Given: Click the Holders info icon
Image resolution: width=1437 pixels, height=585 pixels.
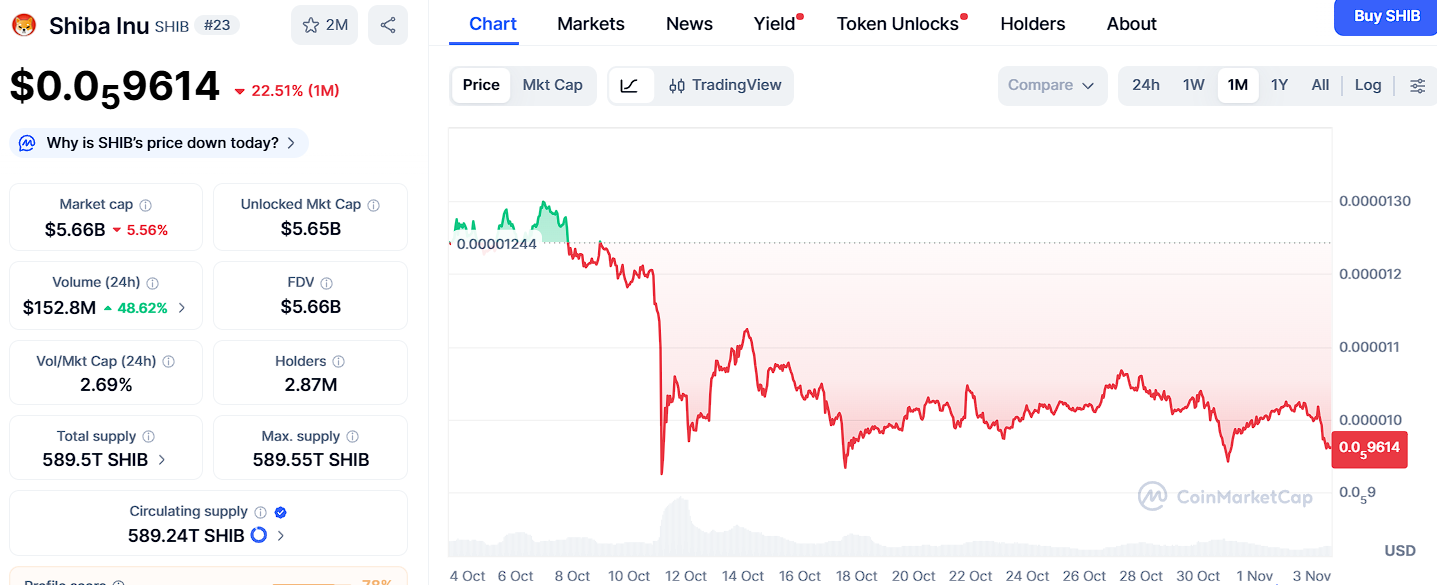Looking at the screenshot, I should 339,362.
